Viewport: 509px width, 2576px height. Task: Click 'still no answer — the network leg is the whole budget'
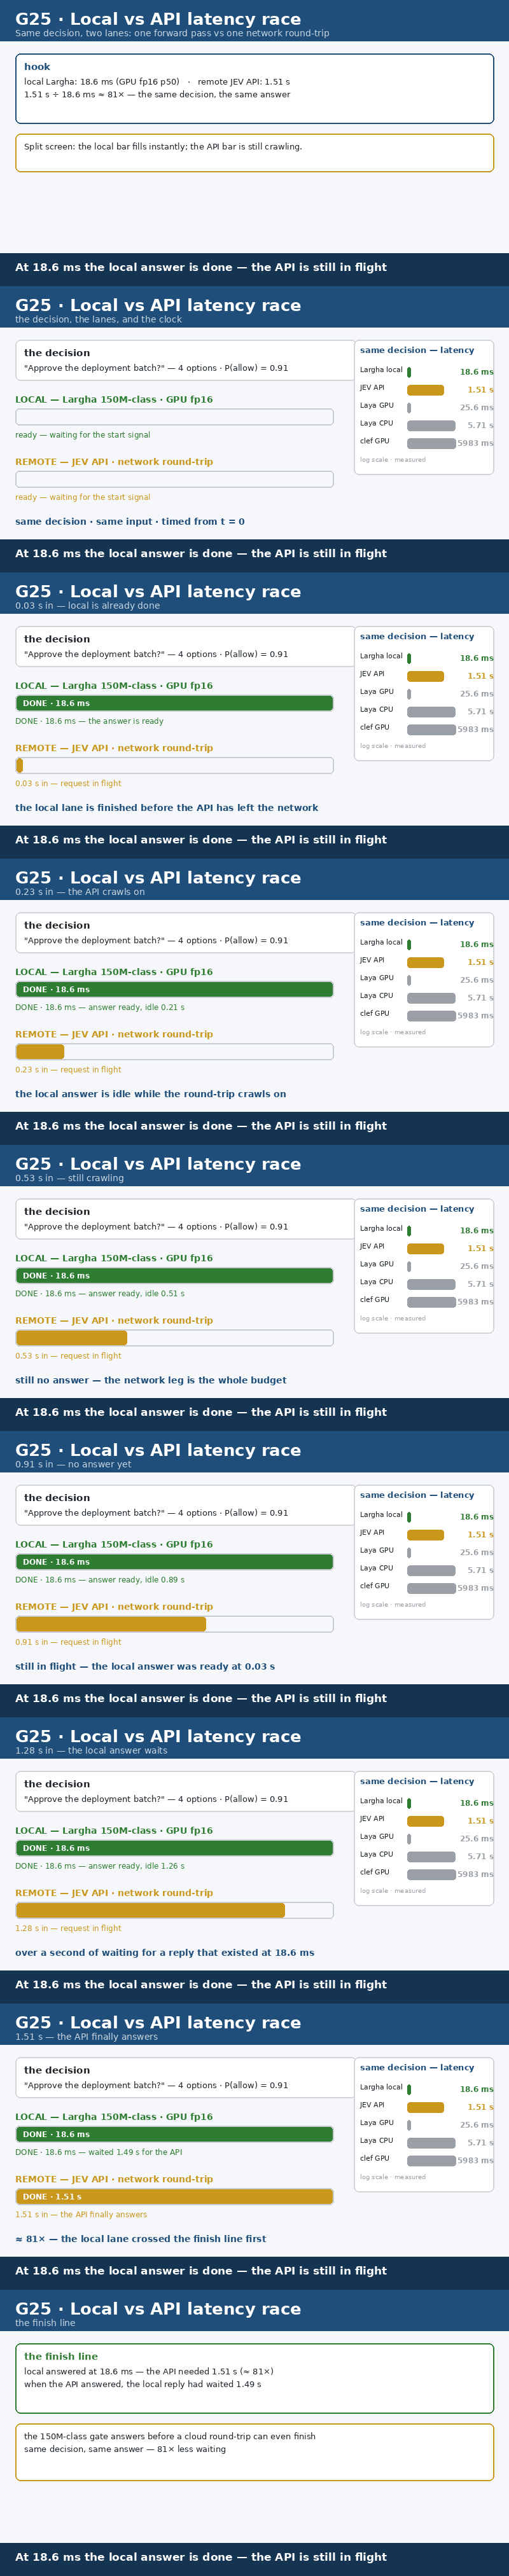[151, 1380]
